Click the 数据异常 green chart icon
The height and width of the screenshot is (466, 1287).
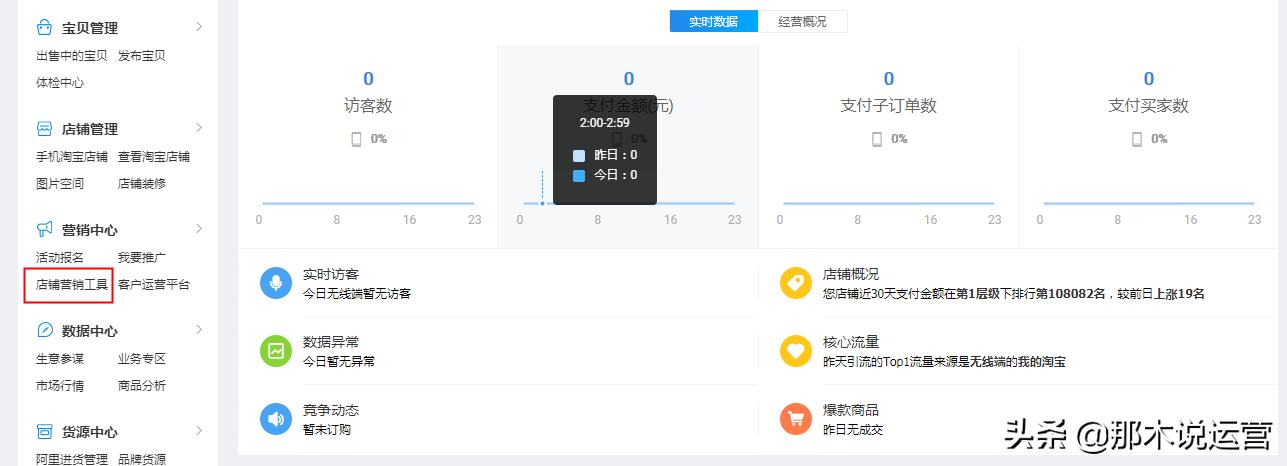[276, 351]
